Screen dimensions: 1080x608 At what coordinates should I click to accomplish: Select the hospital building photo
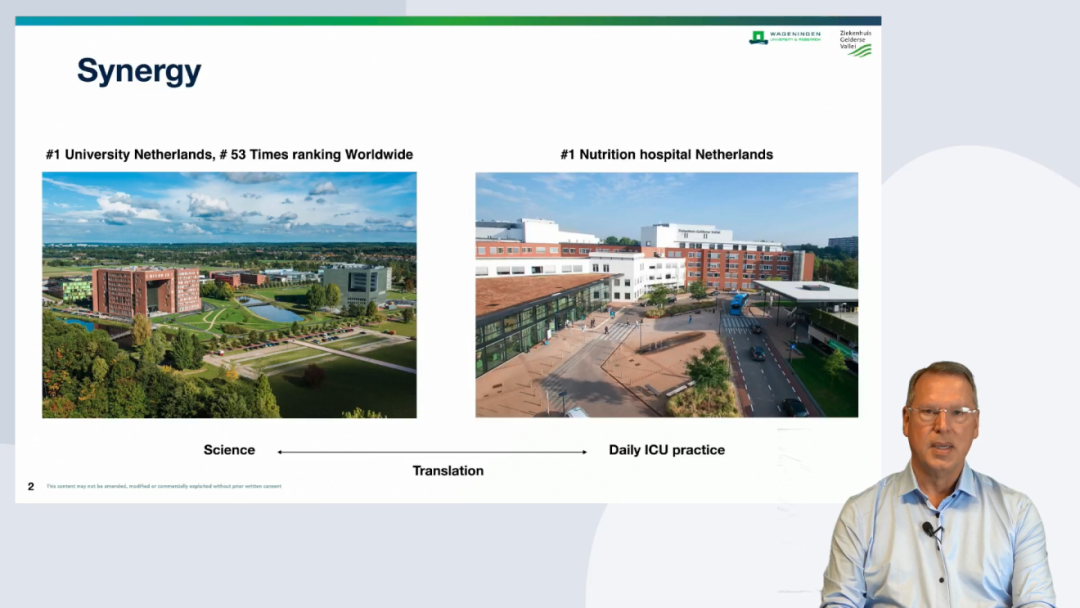coord(667,295)
